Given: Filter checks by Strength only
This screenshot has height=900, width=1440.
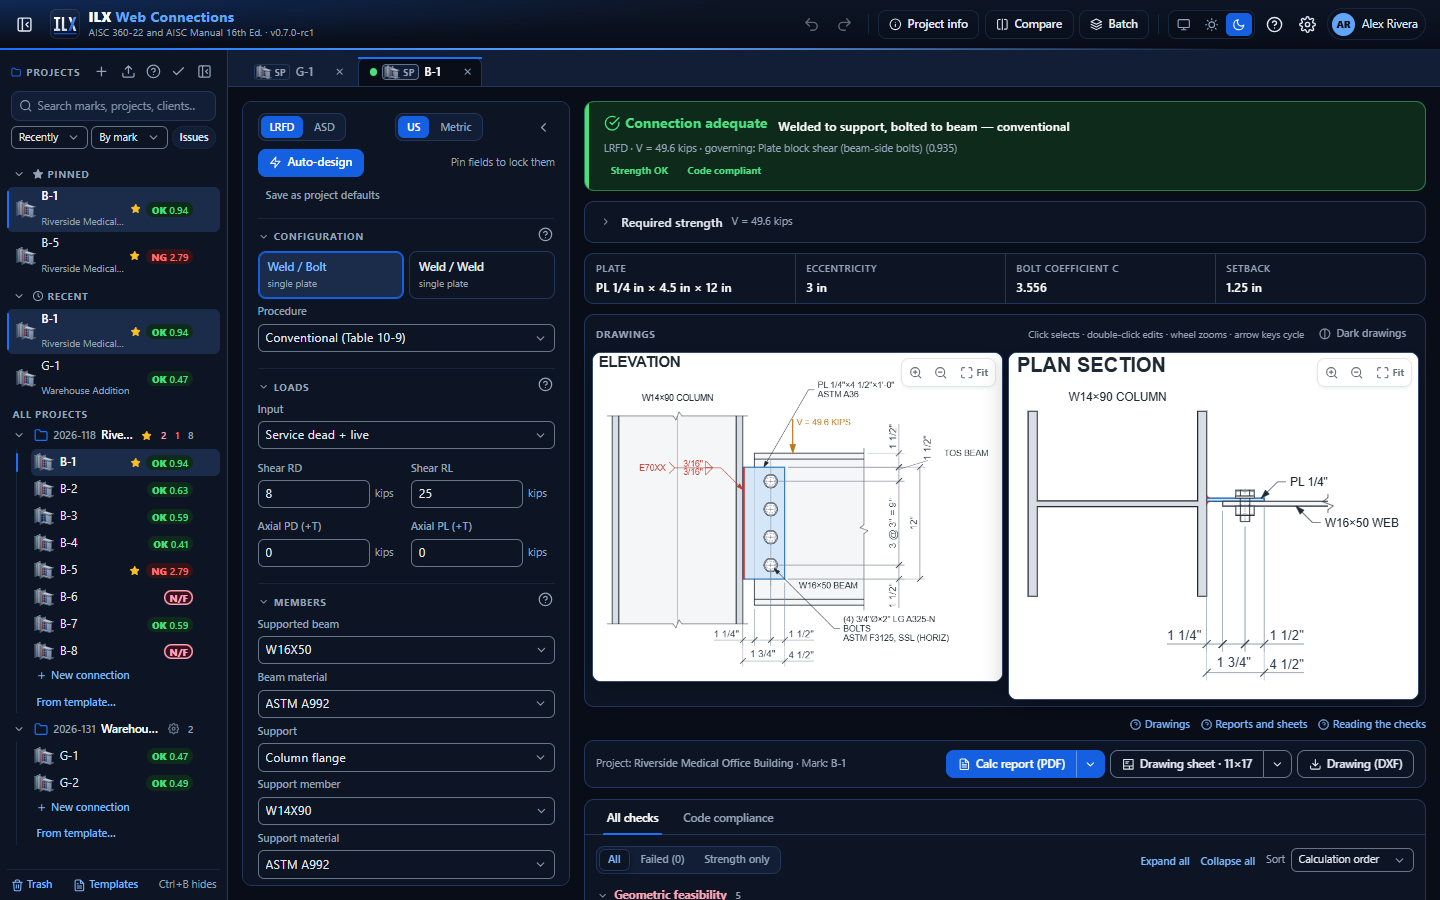Looking at the screenshot, I should [737, 860].
